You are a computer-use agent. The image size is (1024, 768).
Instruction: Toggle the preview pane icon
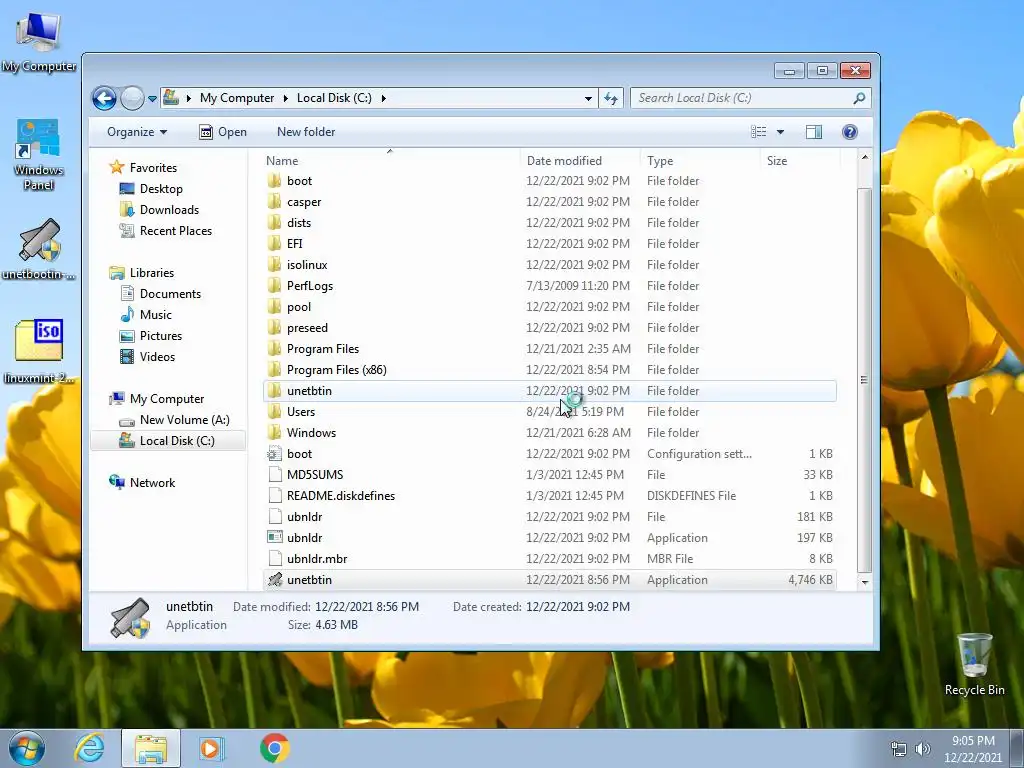pos(814,132)
